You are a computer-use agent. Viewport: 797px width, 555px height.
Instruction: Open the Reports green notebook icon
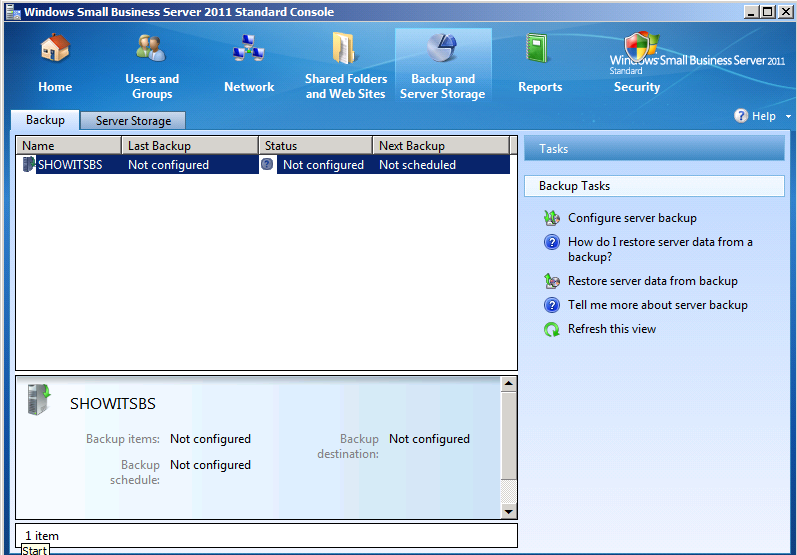pyautogui.click(x=537, y=48)
